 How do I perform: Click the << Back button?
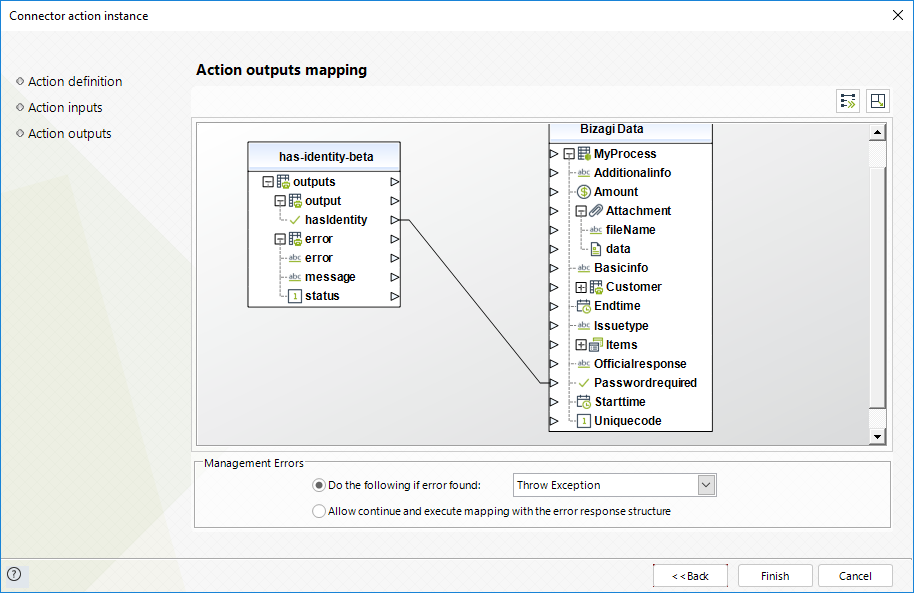click(x=690, y=576)
